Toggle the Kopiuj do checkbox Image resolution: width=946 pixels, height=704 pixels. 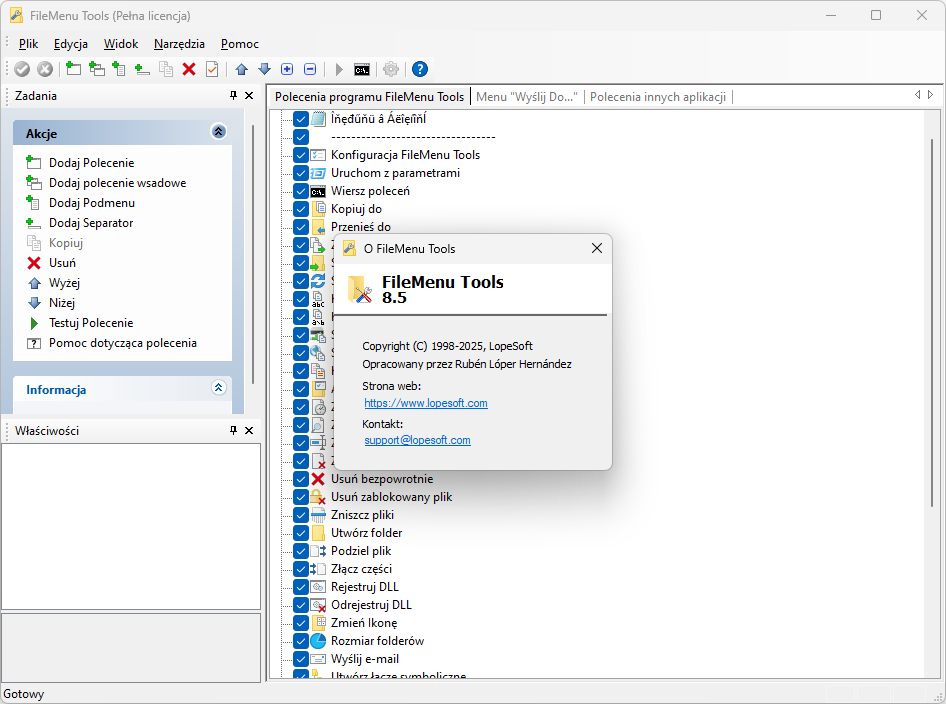(301, 209)
